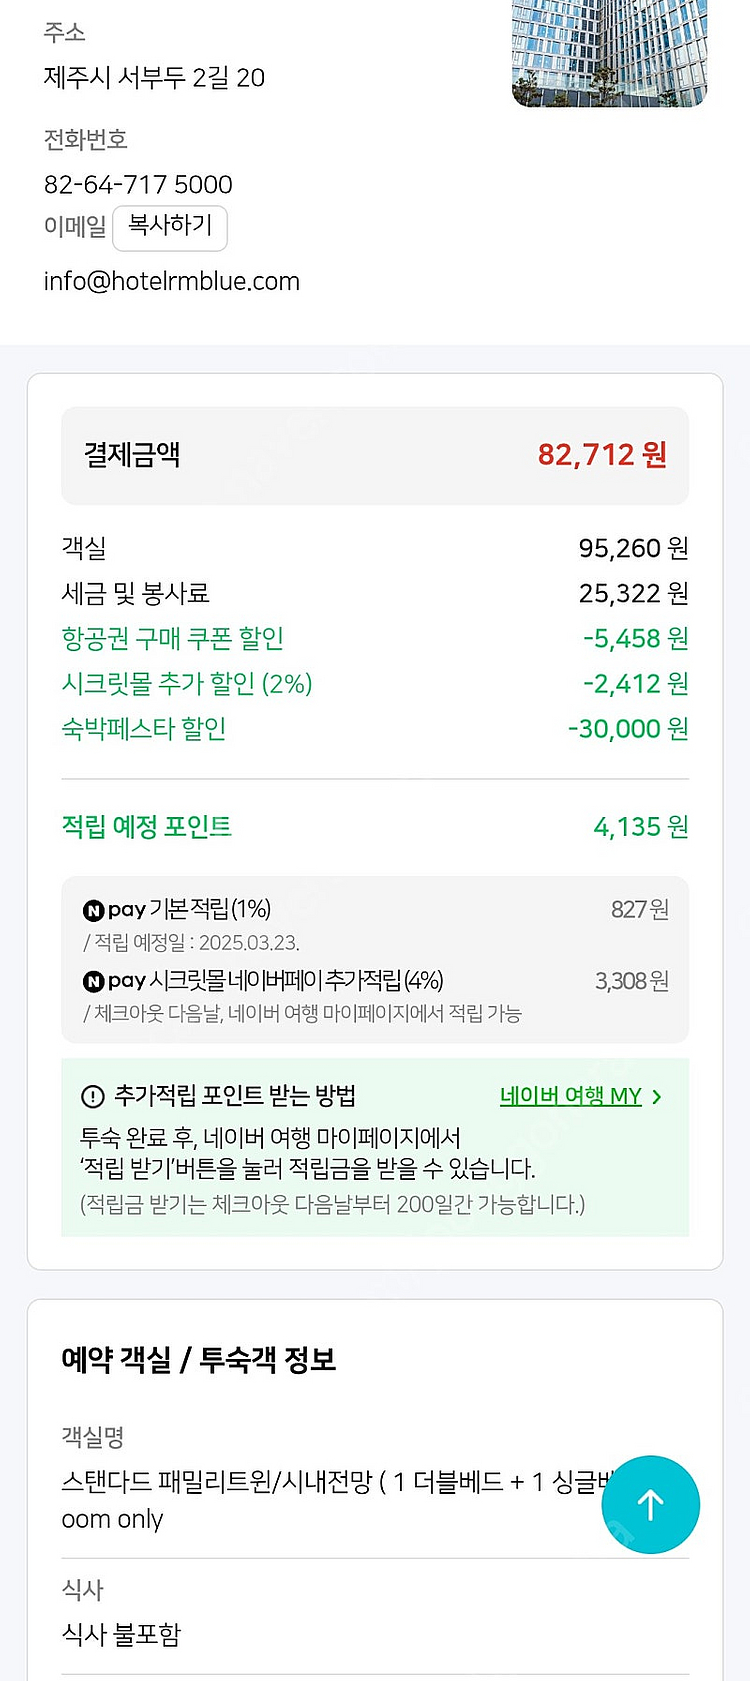Open the 네이버 여행 MY link

point(570,1096)
